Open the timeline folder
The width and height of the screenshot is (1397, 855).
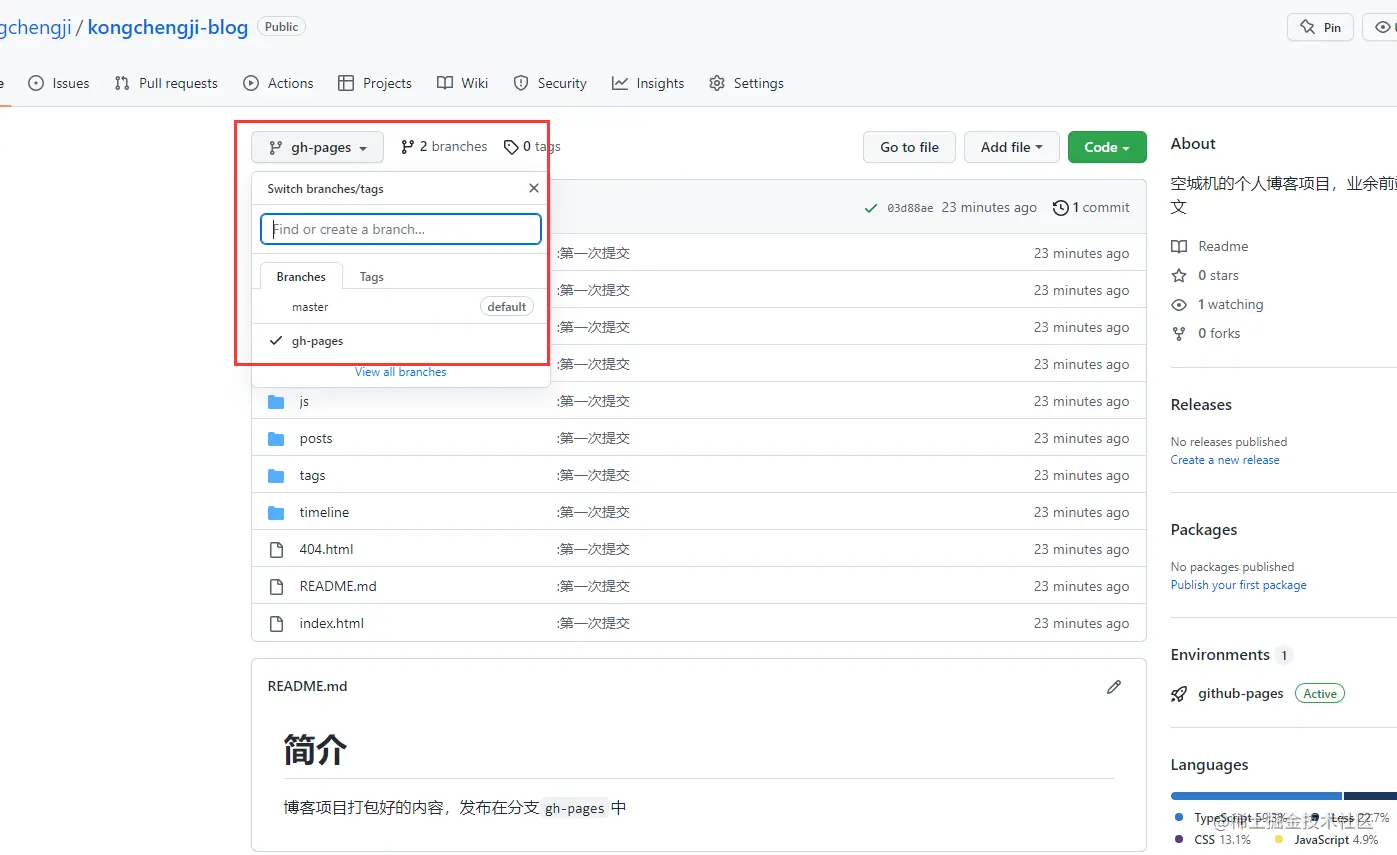coord(324,512)
